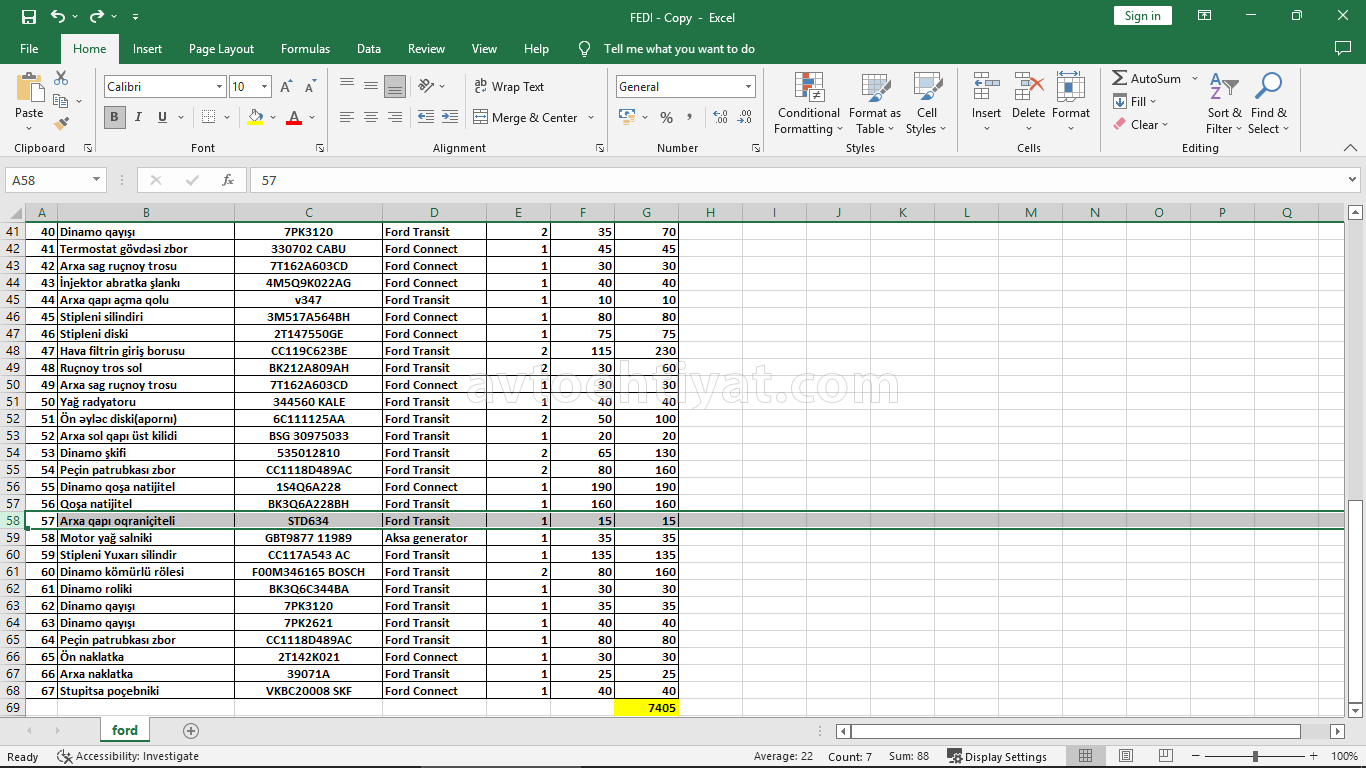Switch to the Formulas tab

click(x=305, y=49)
